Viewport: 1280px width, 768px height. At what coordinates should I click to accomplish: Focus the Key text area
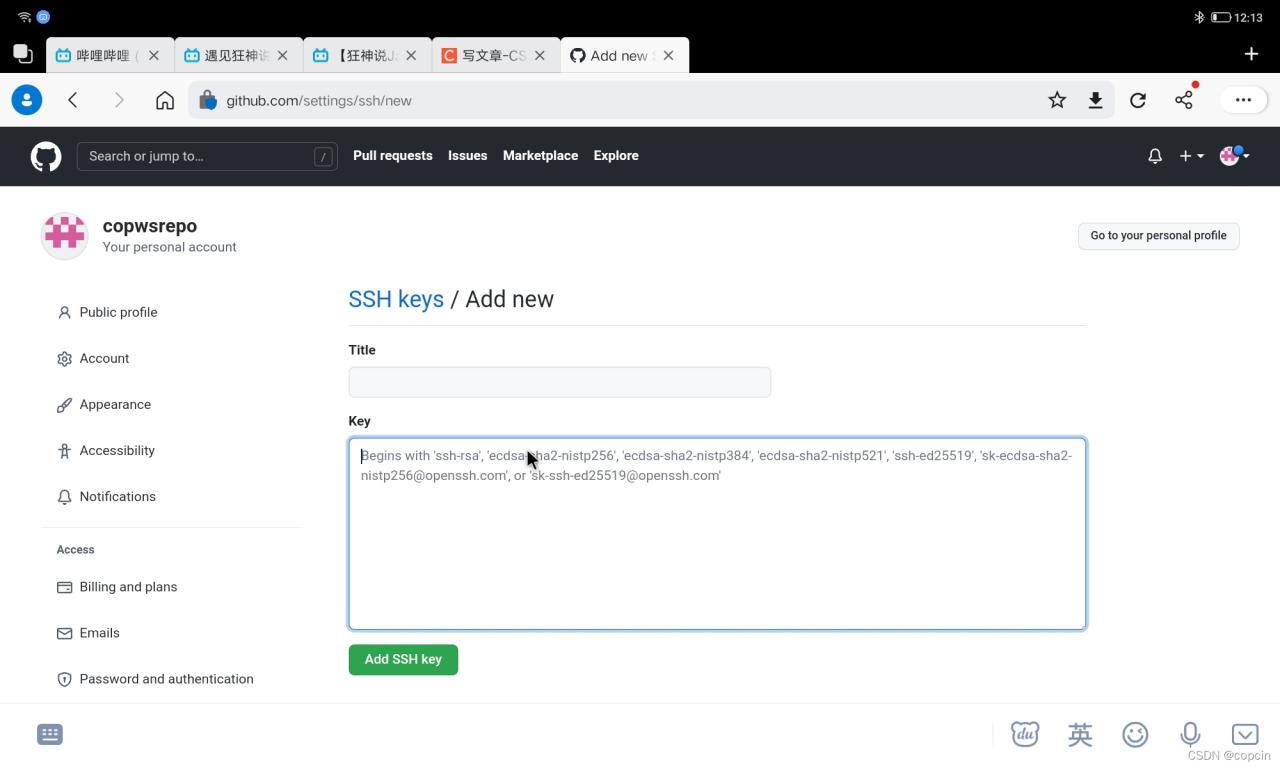[x=717, y=534]
